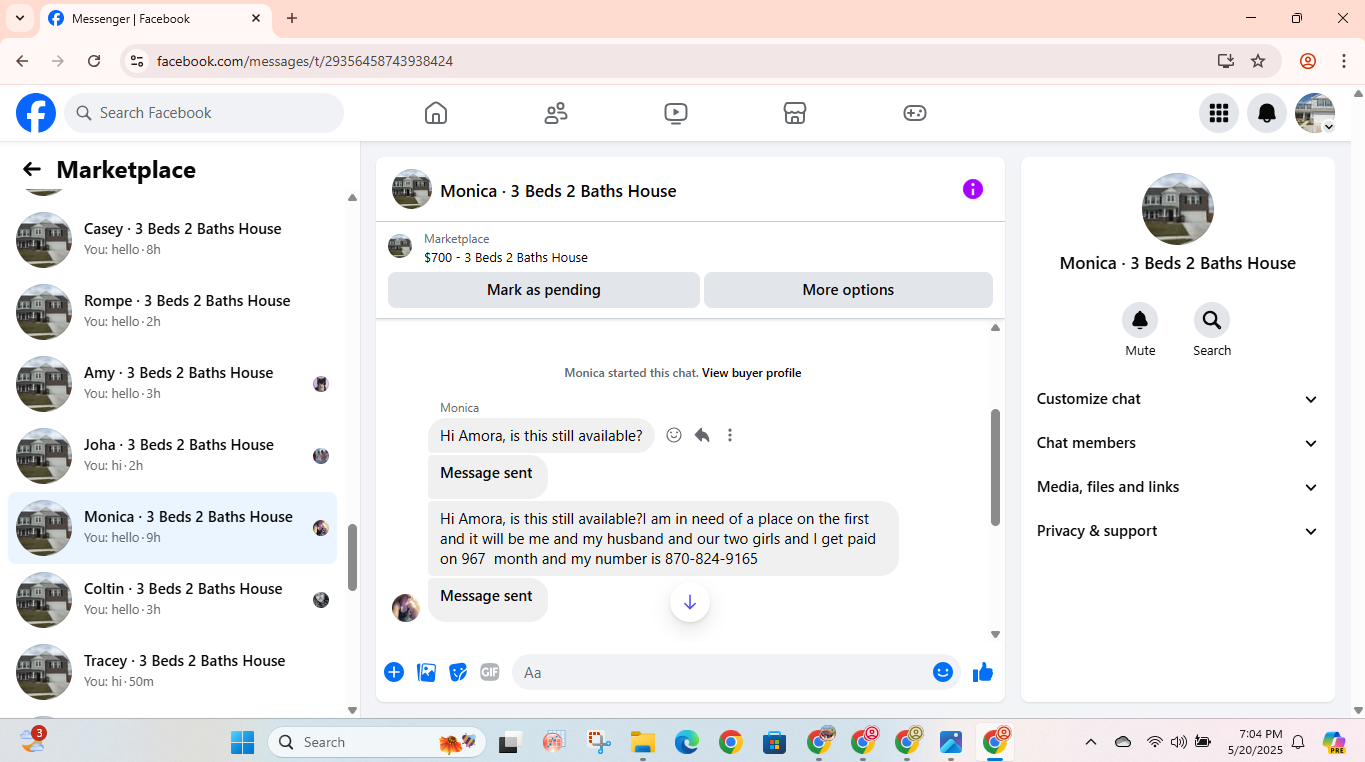This screenshot has width=1365, height=762.
Task: React to Monica's message with emoji icon
Action: tap(674, 435)
